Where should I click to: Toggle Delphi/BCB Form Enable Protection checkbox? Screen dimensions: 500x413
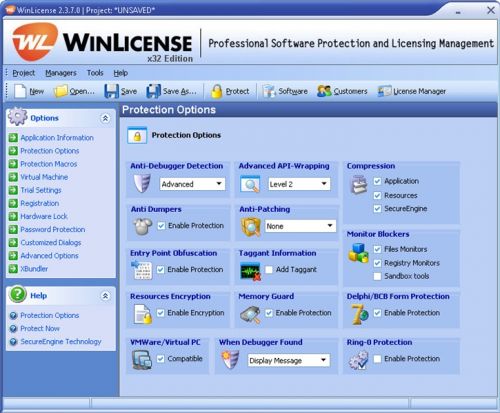[377, 313]
